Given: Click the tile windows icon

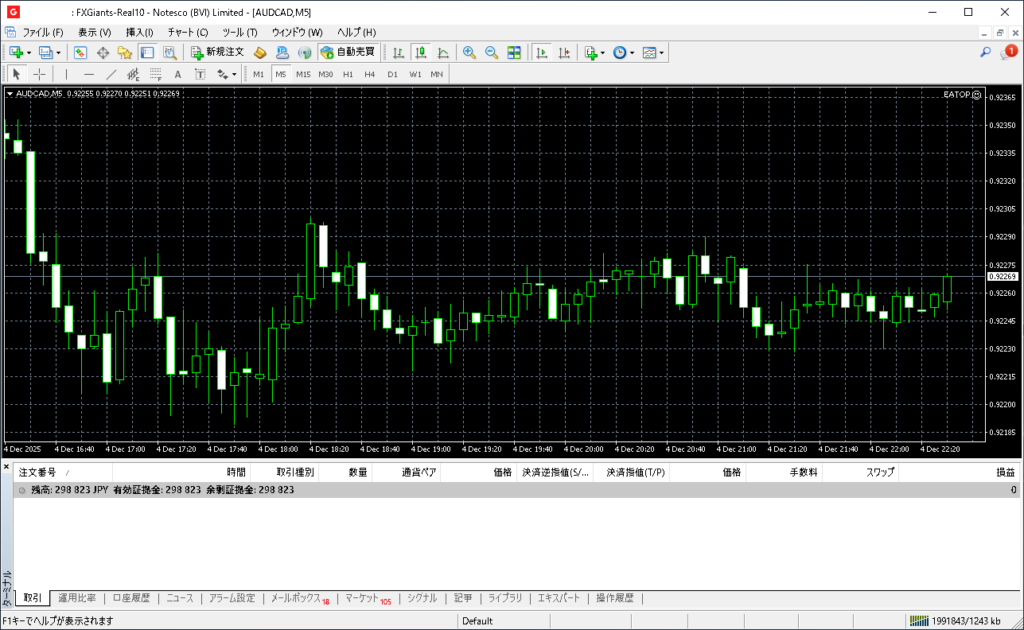Looking at the screenshot, I should (514, 52).
